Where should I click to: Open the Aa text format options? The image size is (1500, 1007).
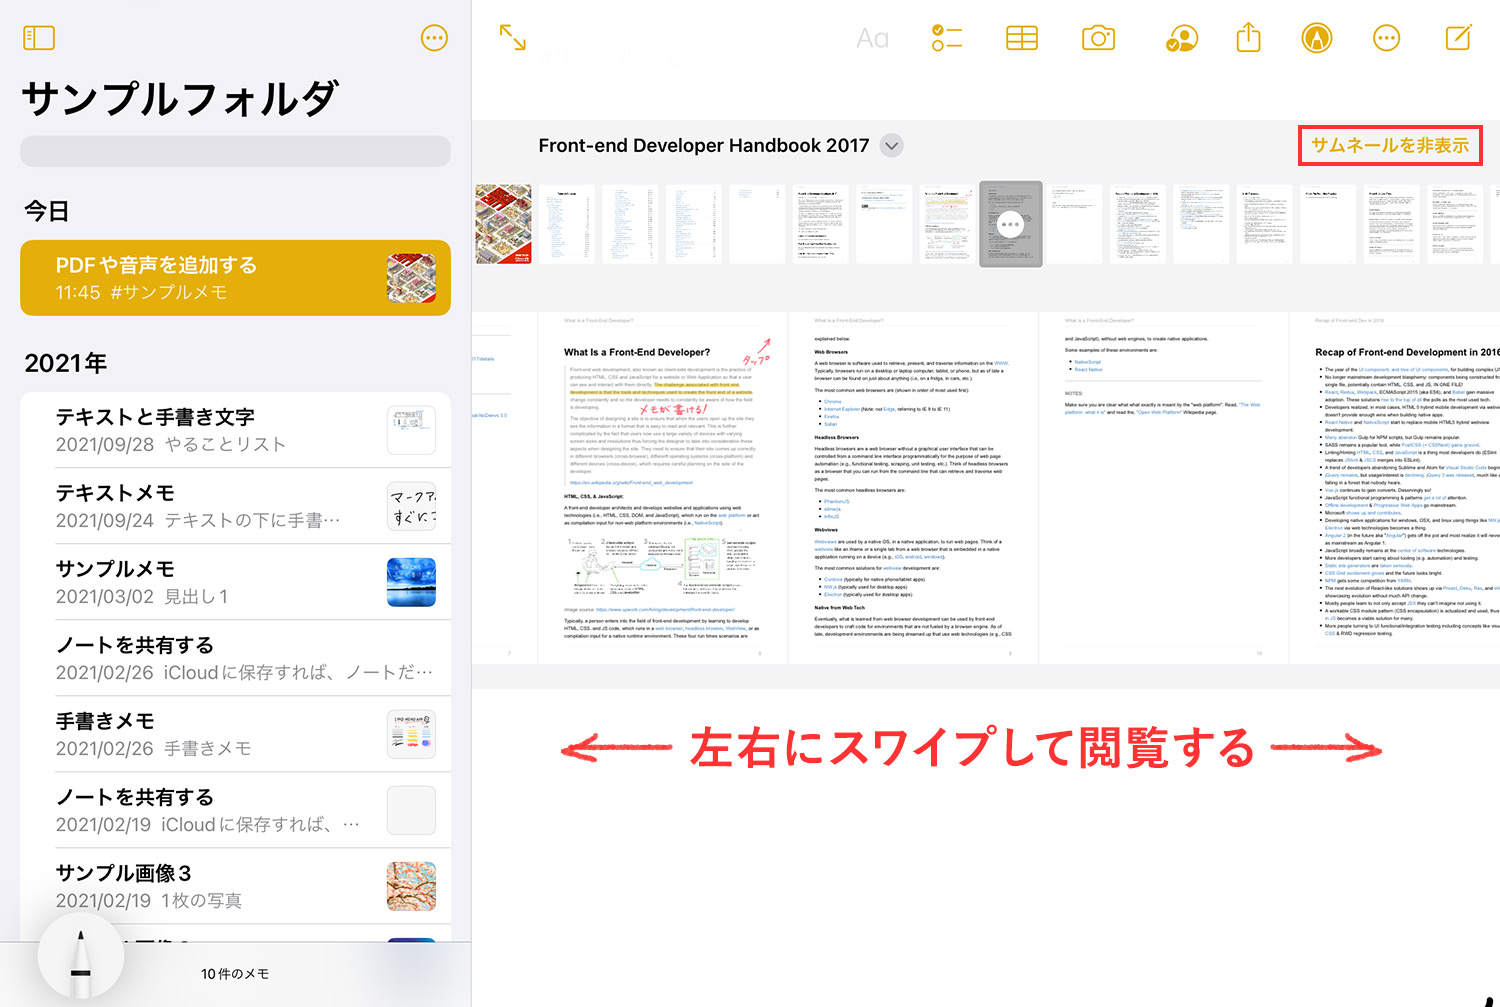[872, 38]
